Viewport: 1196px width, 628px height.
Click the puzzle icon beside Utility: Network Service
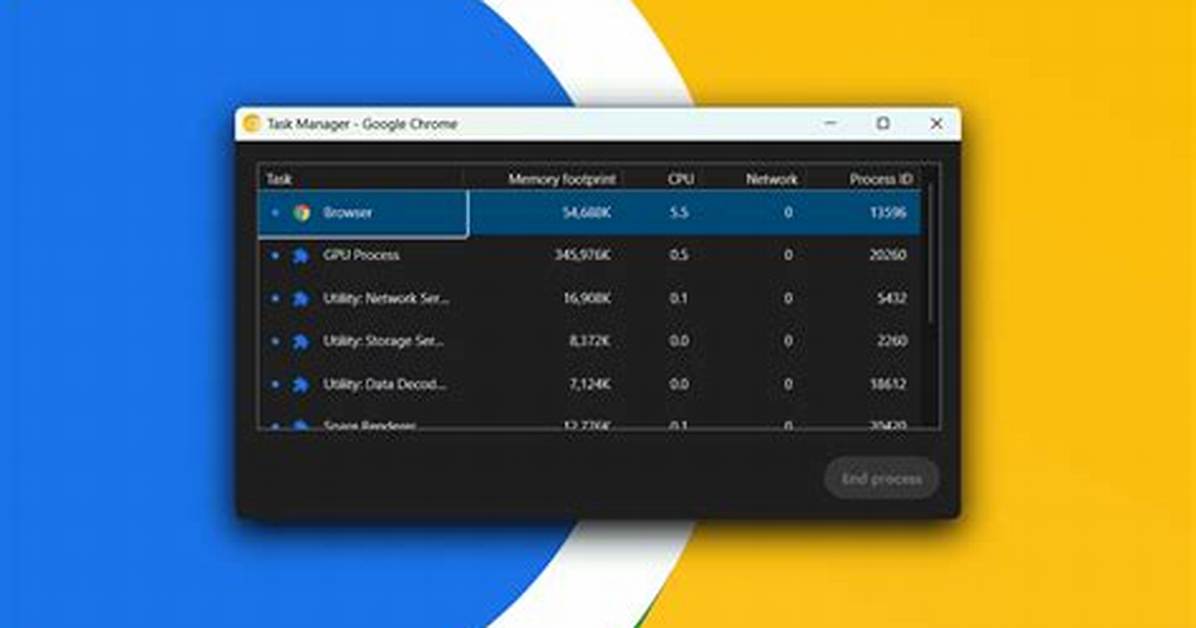point(301,298)
